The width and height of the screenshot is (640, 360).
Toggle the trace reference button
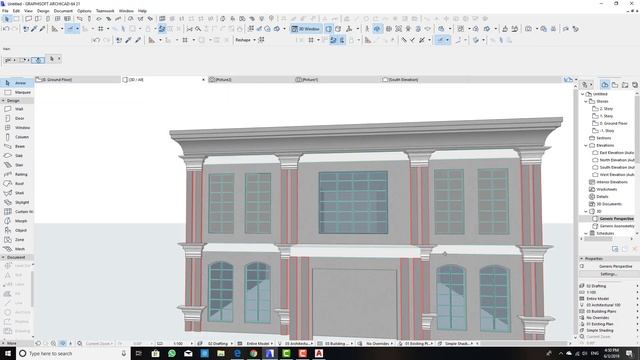(x=162, y=29)
